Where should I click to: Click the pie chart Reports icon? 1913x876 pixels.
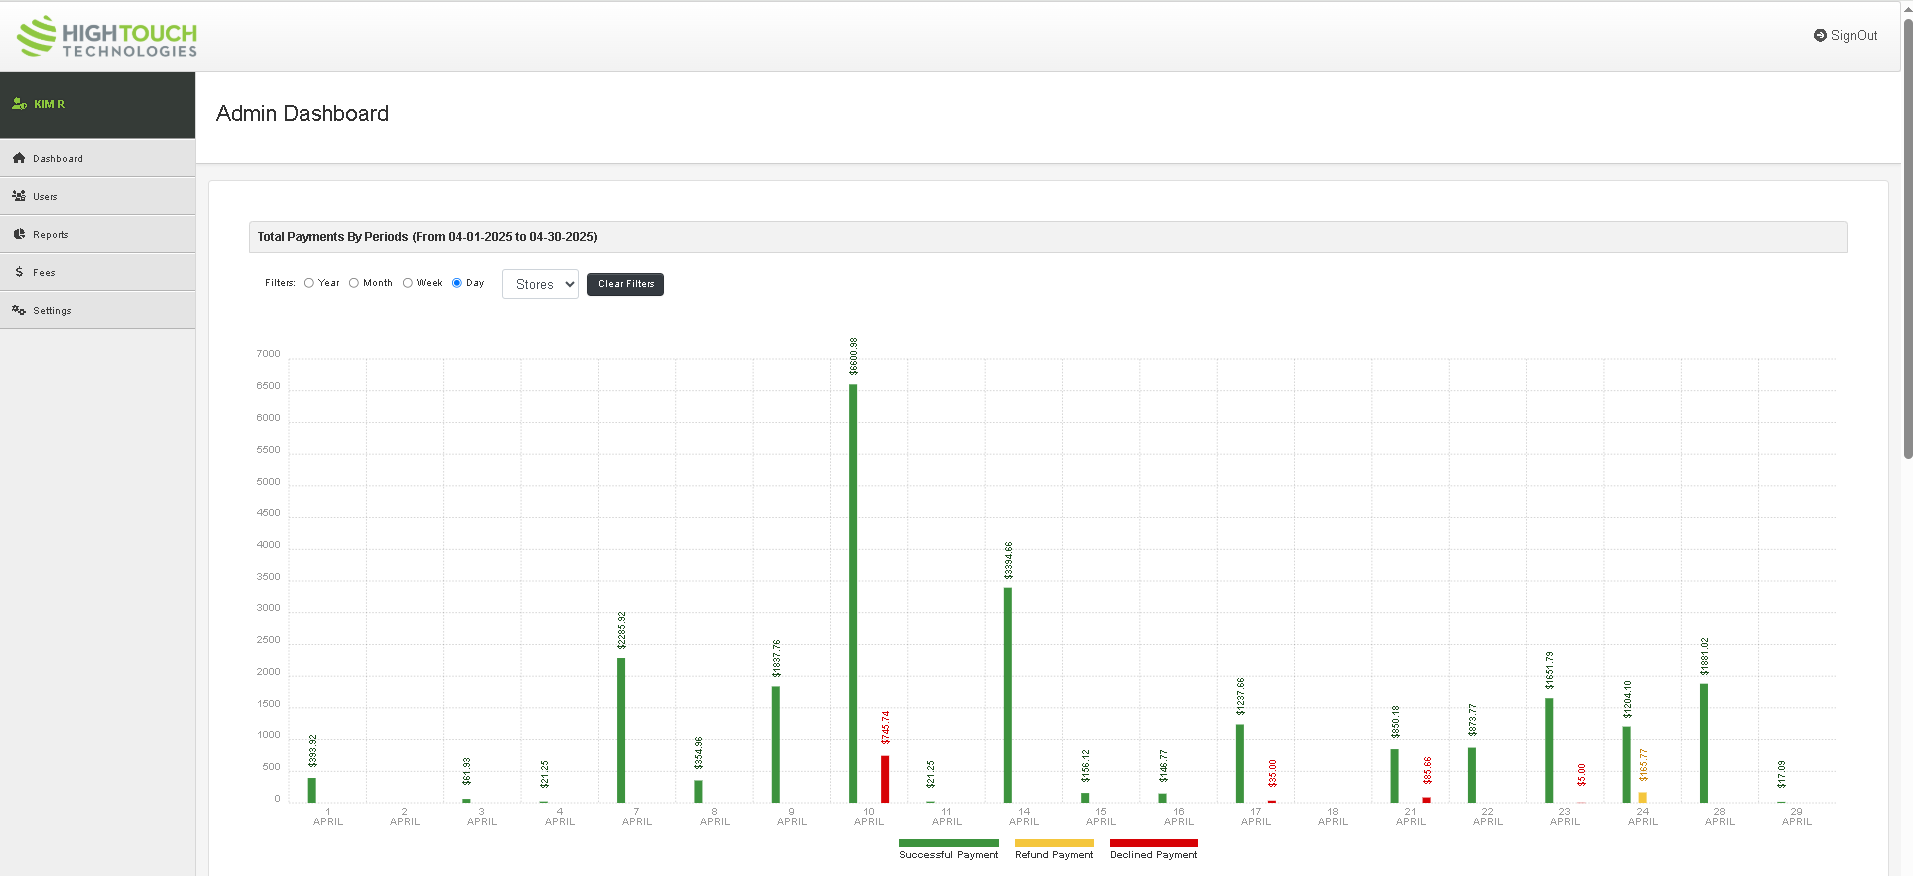19,234
